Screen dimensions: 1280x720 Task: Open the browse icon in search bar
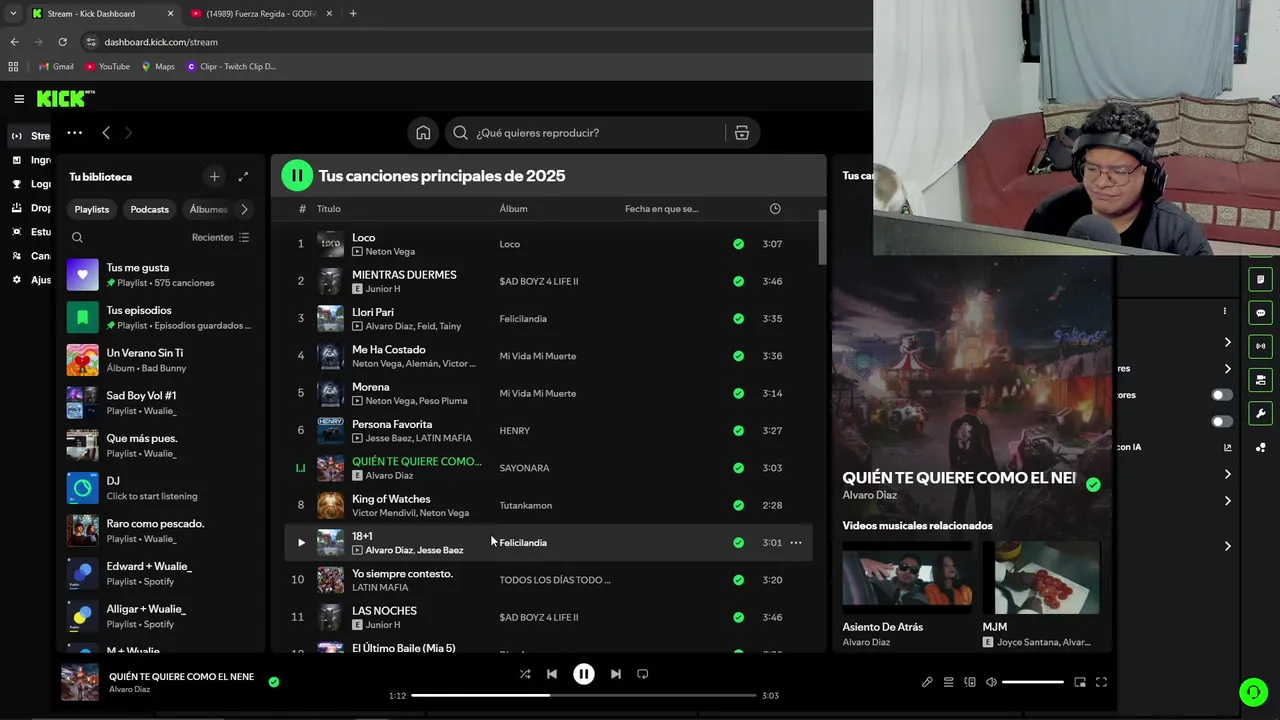coord(742,133)
